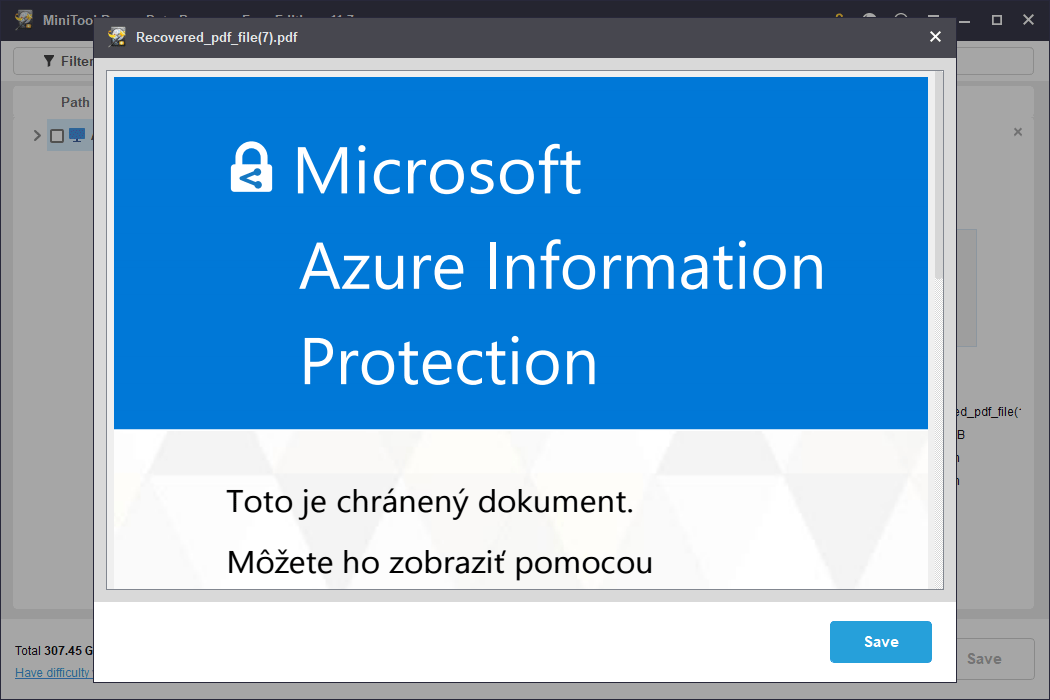
Task: Click the Filter funnel icon
Action: [x=49, y=61]
